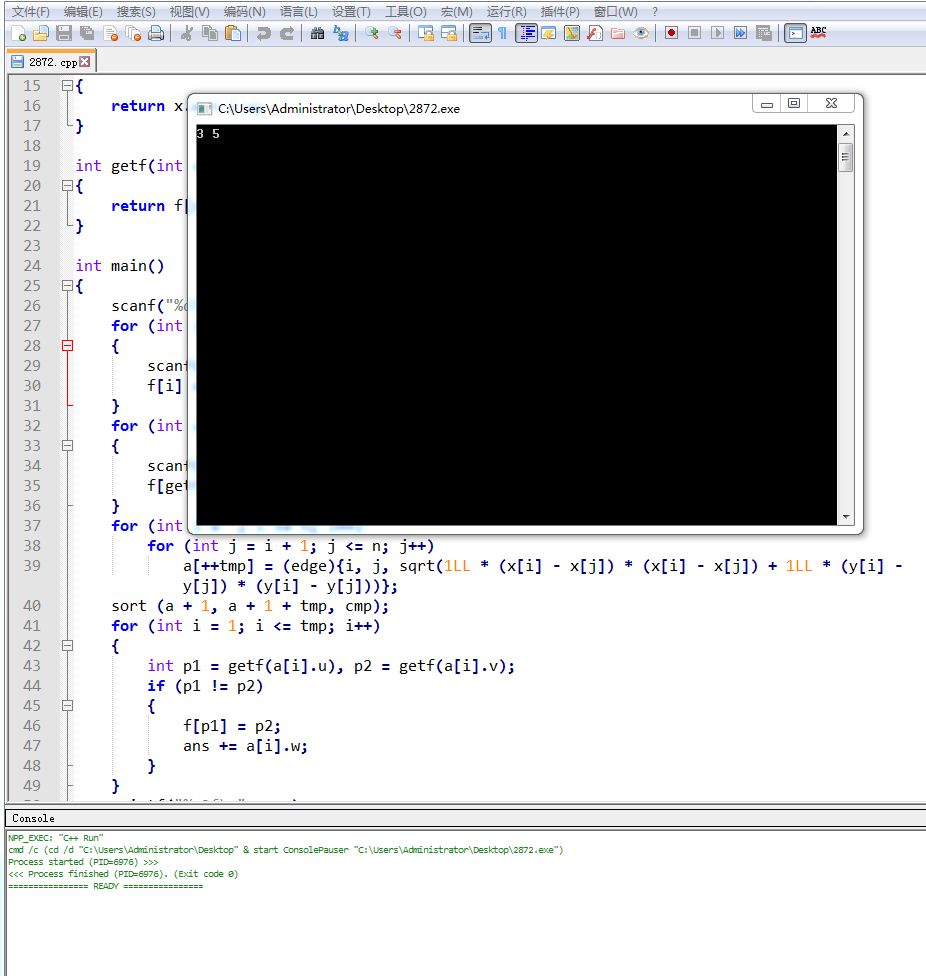Viewport: 926px width, 976px height.
Task: Open the 运行(R) menu
Action: pyautogui.click(x=506, y=11)
